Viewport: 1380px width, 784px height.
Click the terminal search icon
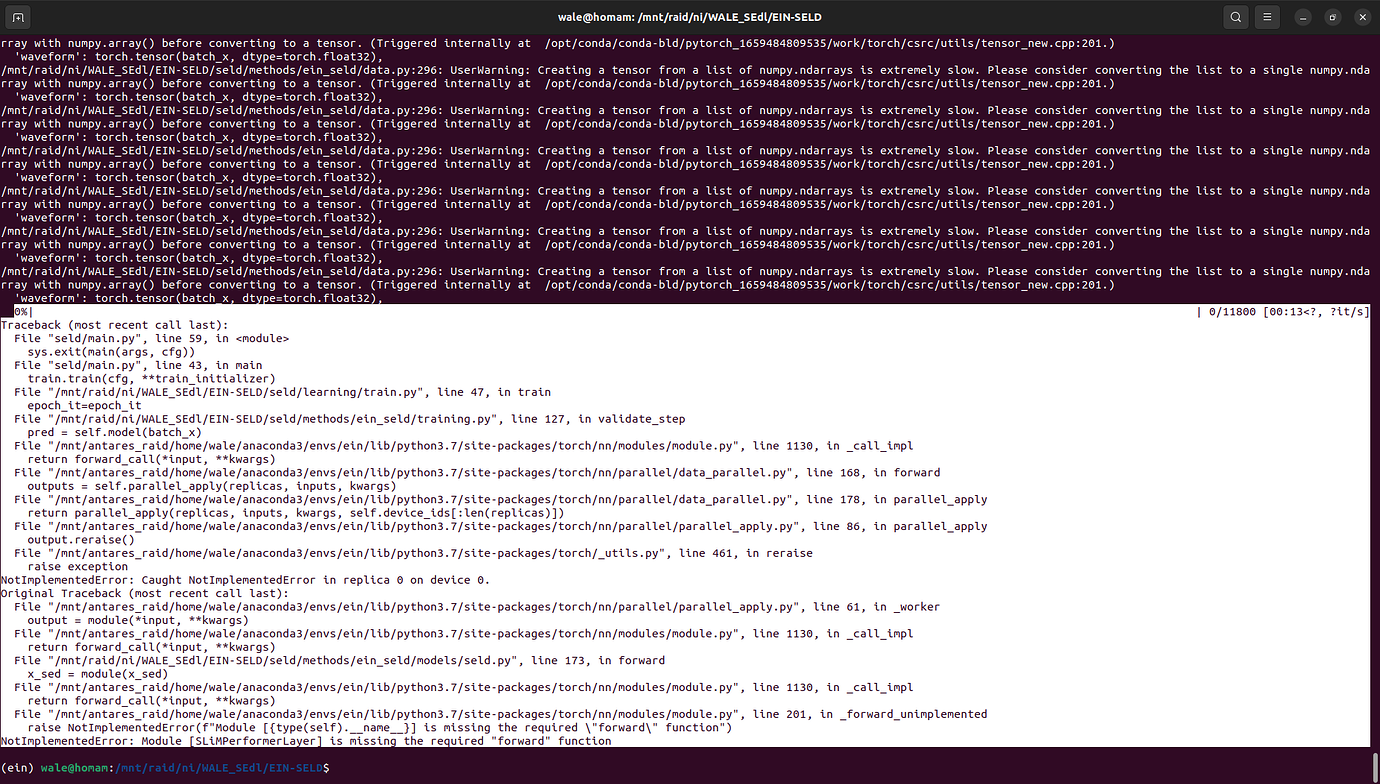1236,17
